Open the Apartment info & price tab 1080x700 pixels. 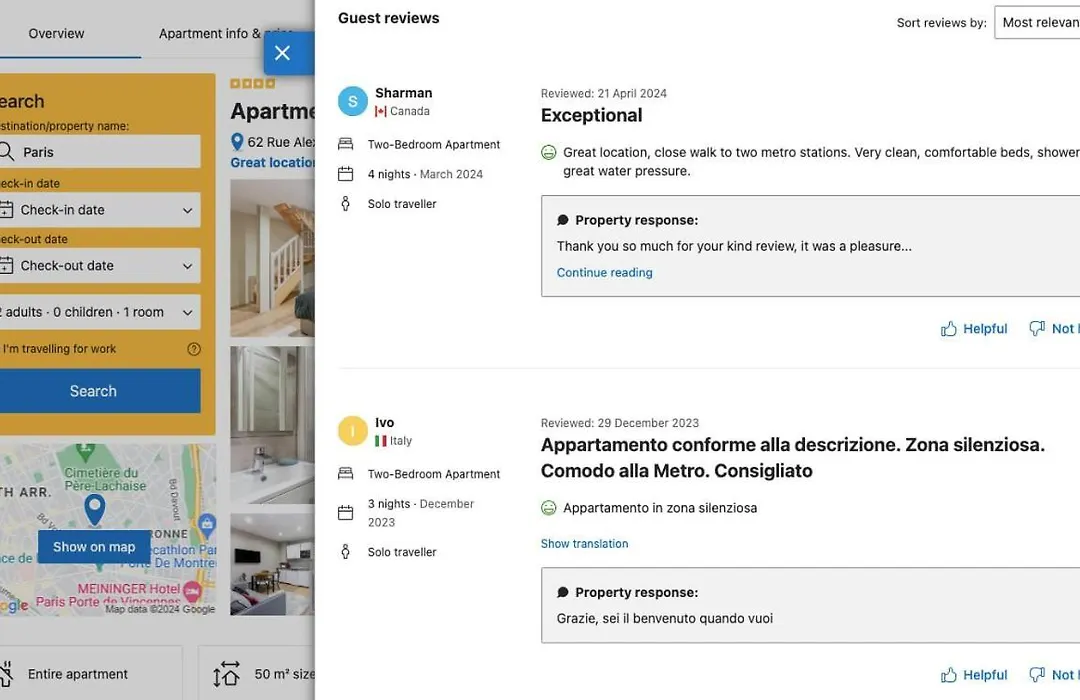point(210,33)
